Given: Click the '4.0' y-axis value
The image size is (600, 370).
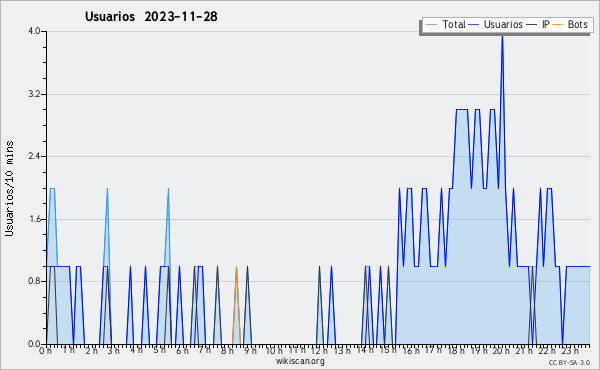Looking at the screenshot, I should coord(34,31).
